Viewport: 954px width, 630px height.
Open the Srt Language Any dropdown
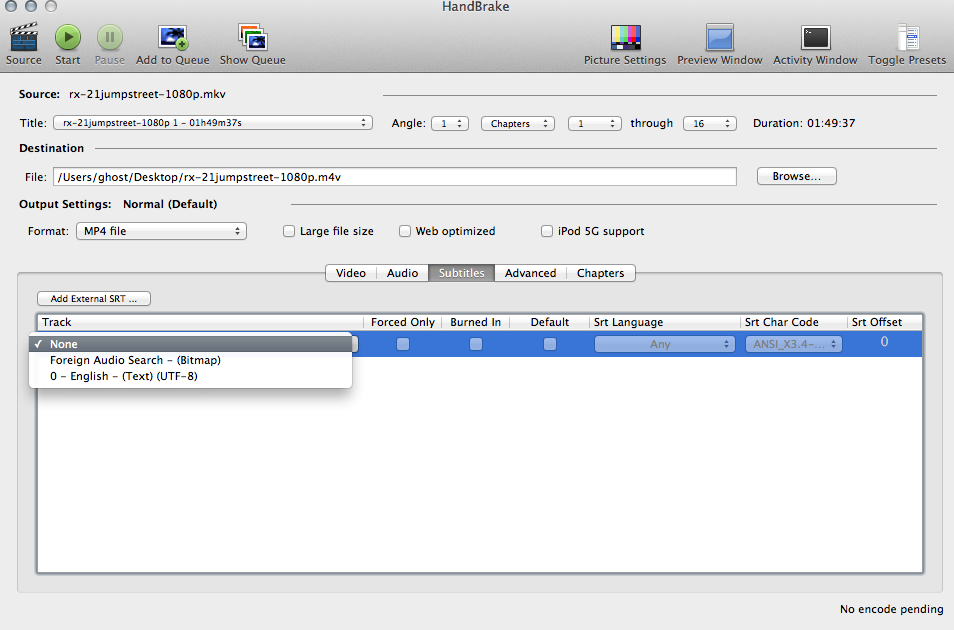point(664,345)
